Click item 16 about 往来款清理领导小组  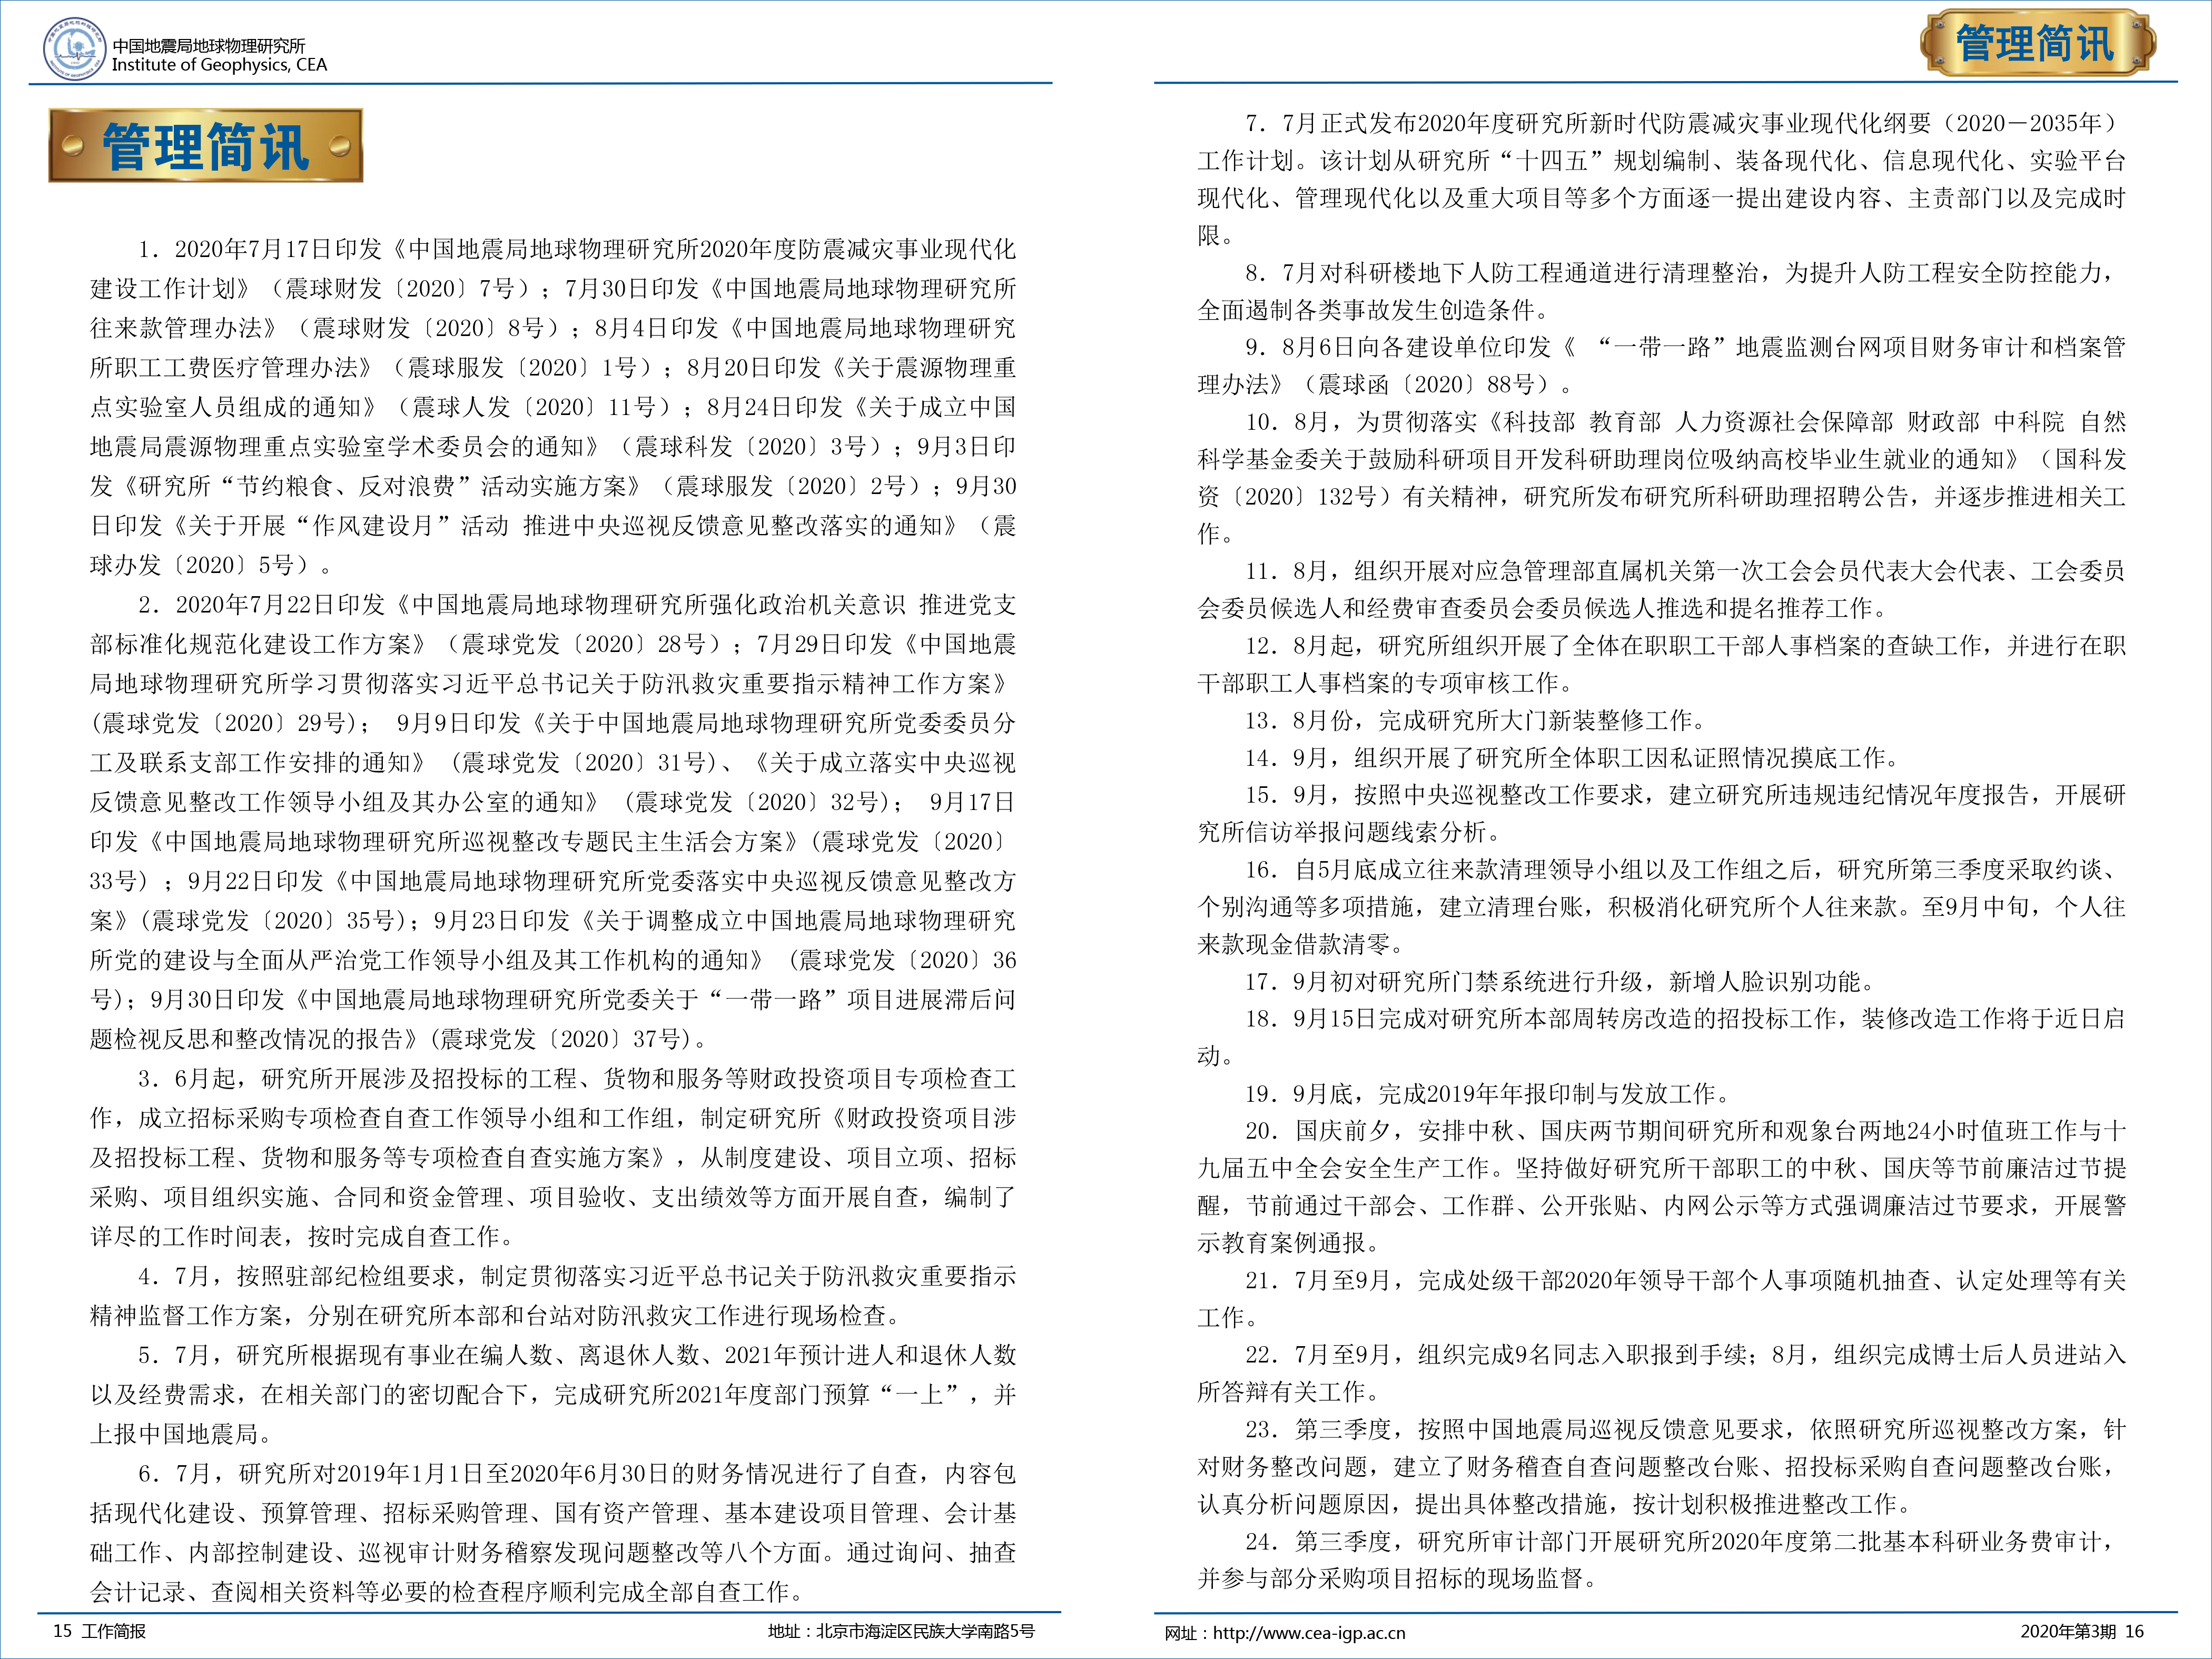point(1661,906)
